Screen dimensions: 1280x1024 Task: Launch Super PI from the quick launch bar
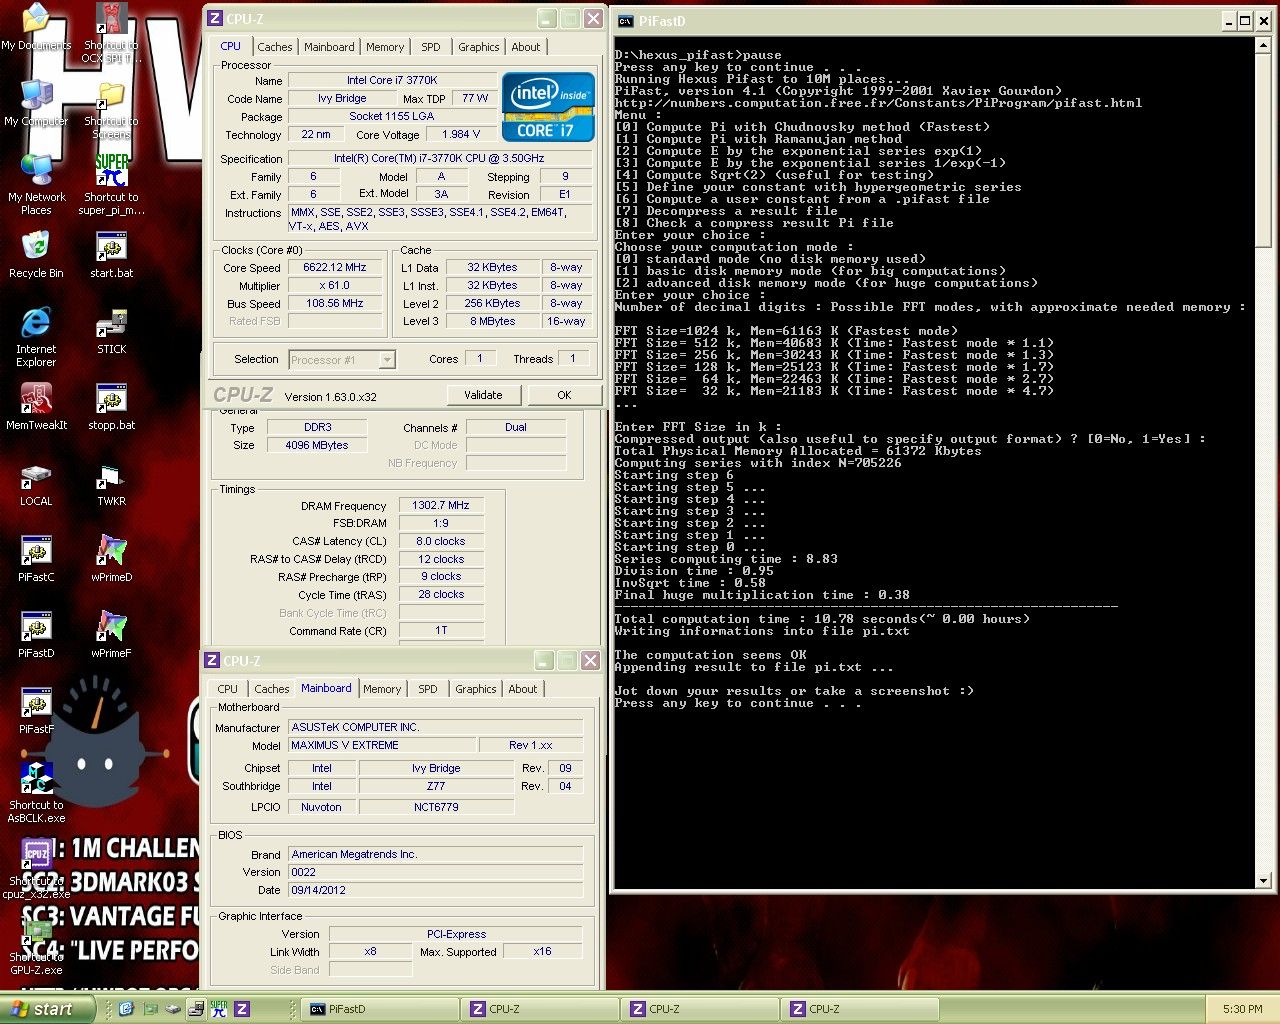tap(219, 1009)
